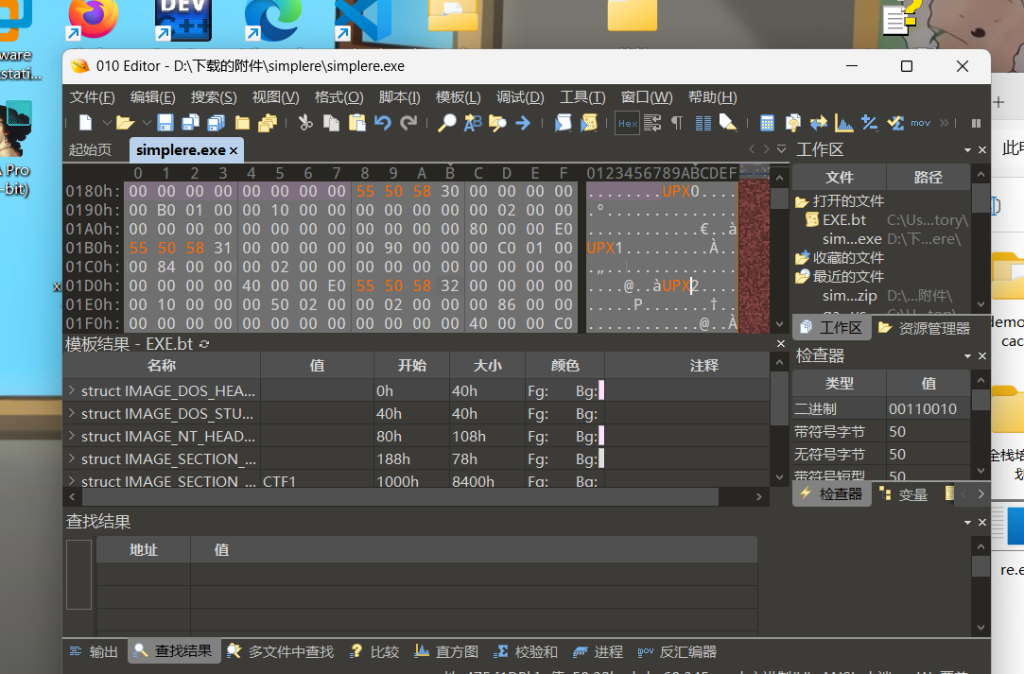Open the Replace tool icon
Screen dimensions: 1024x674
pos(473,123)
